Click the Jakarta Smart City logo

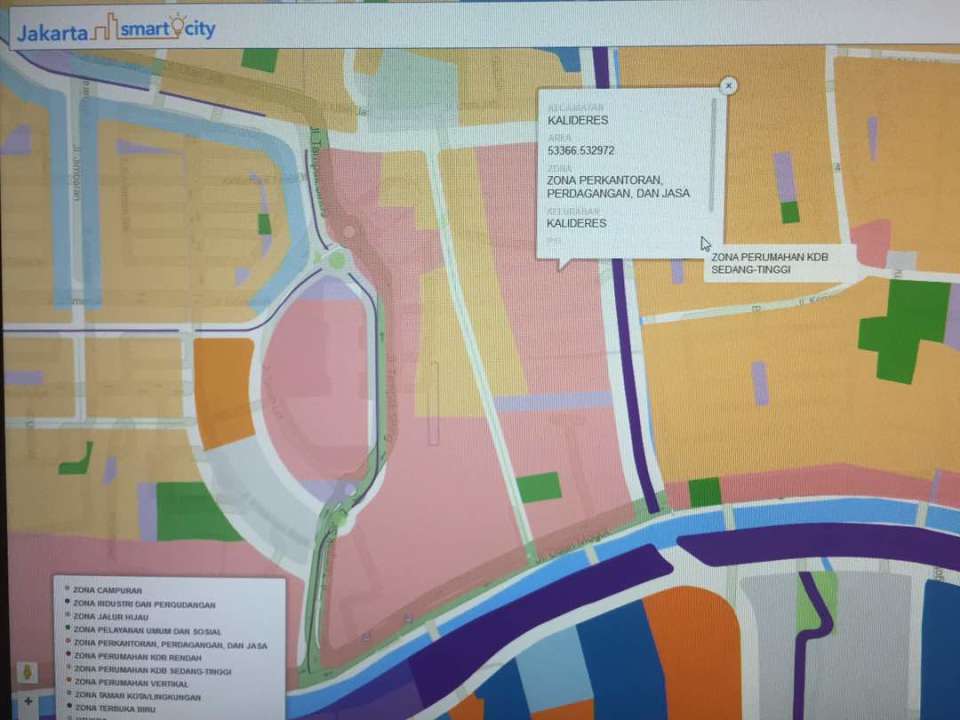click(x=115, y=29)
